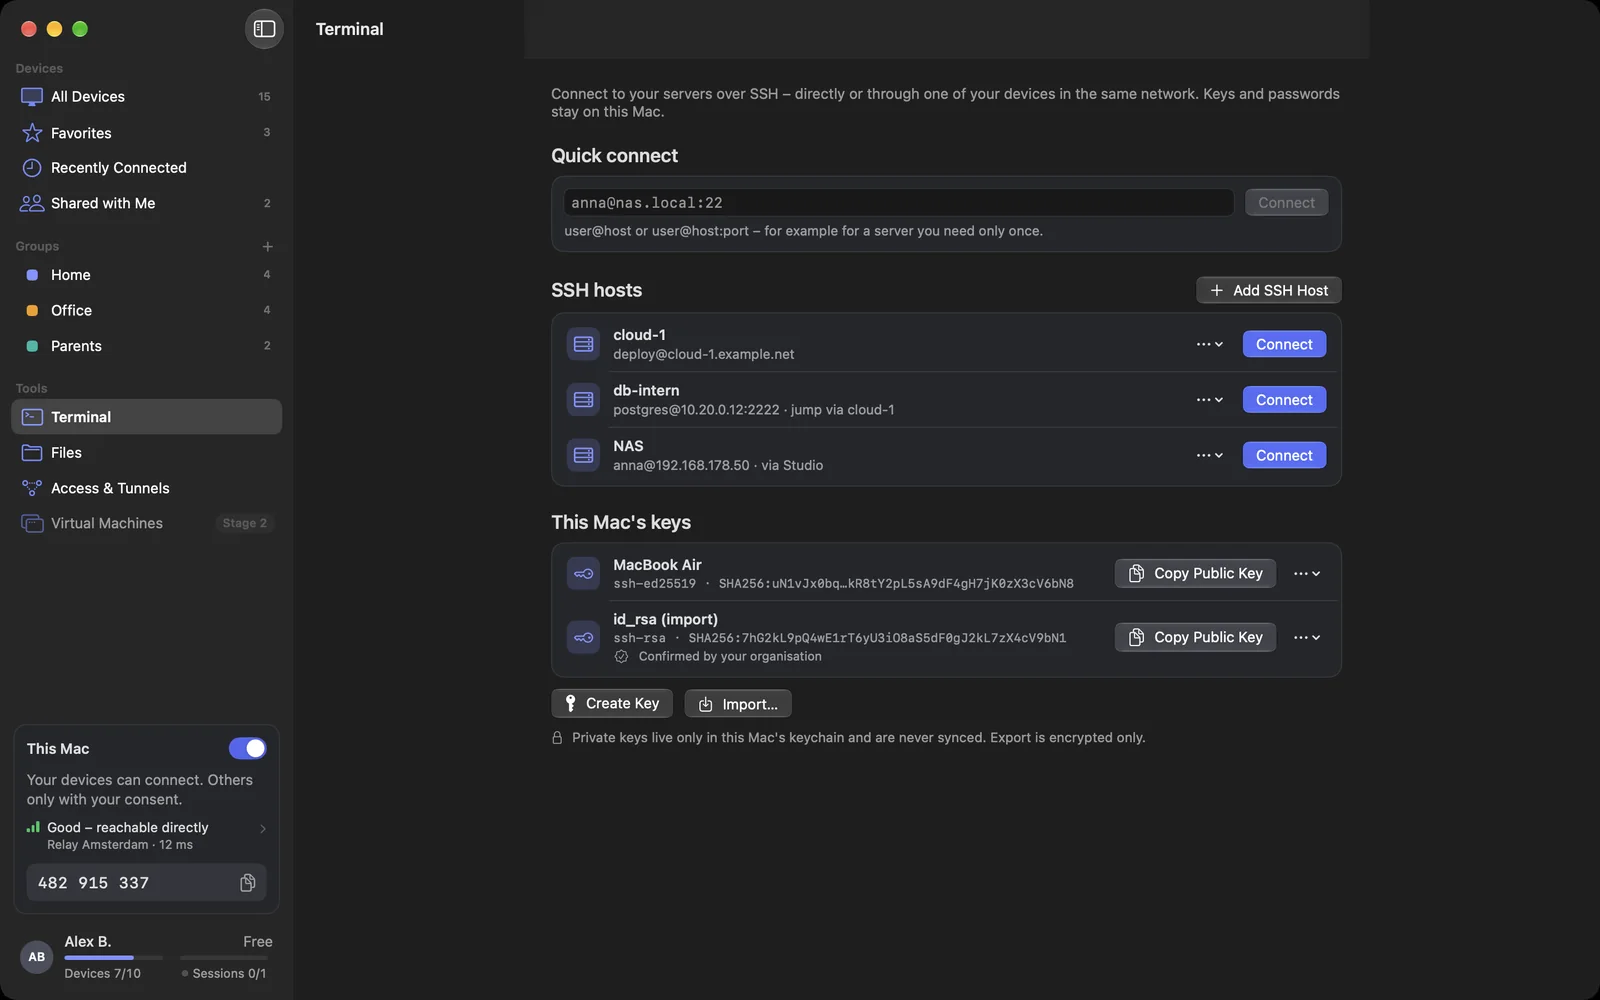The width and height of the screenshot is (1600, 1000).
Task: Click the cloud-1 server icon
Action: 583,344
